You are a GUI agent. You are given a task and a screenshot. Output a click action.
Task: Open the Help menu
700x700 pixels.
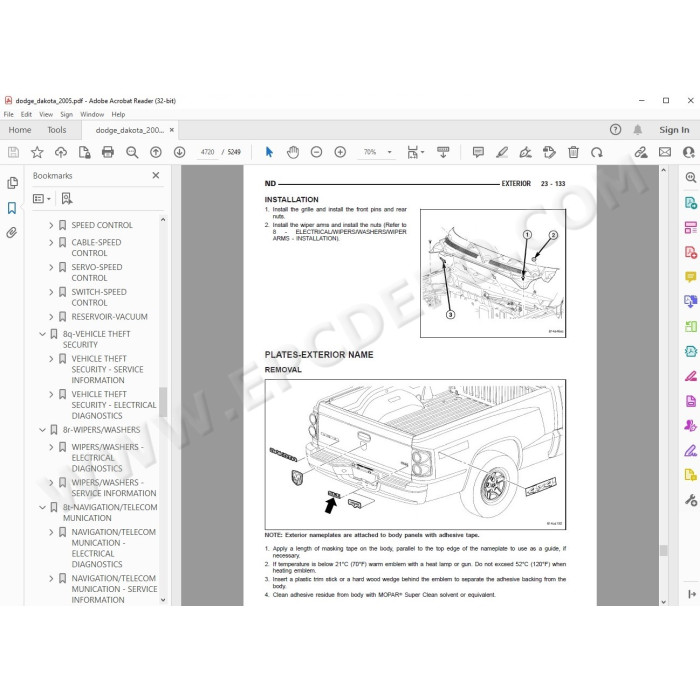(x=118, y=114)
